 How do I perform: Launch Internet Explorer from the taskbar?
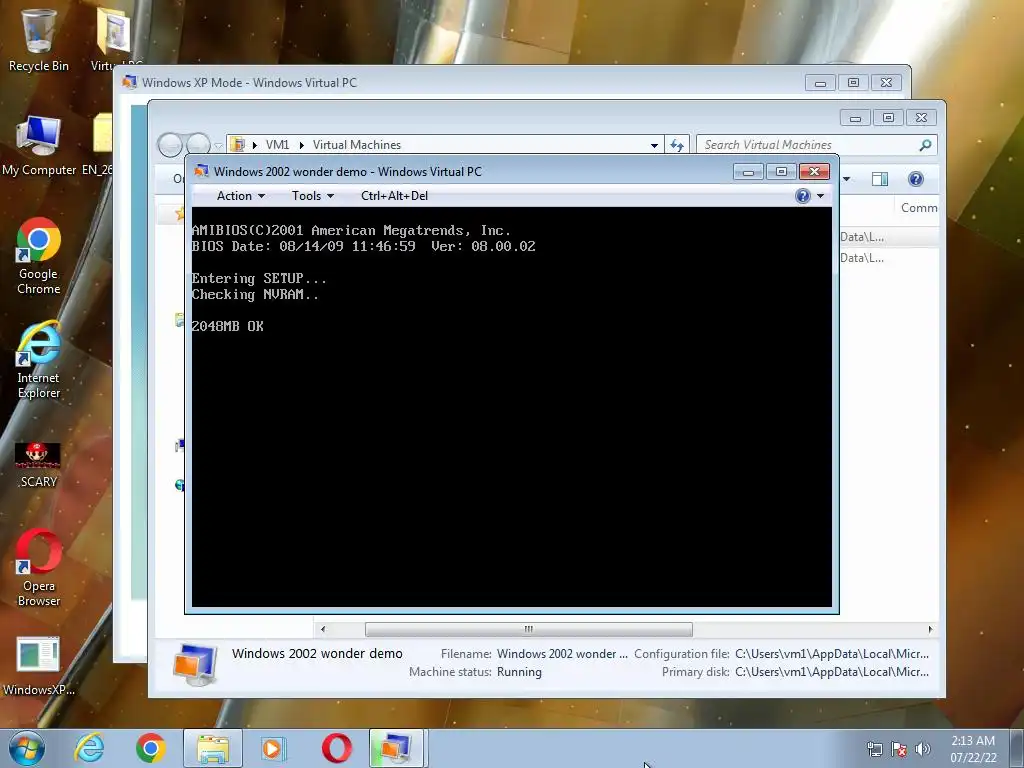click(x=89, y=748)
